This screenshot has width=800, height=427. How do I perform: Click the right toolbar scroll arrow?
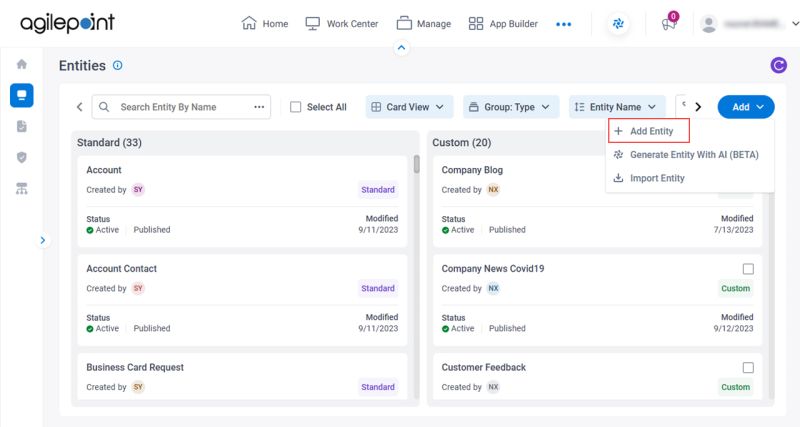698,107
